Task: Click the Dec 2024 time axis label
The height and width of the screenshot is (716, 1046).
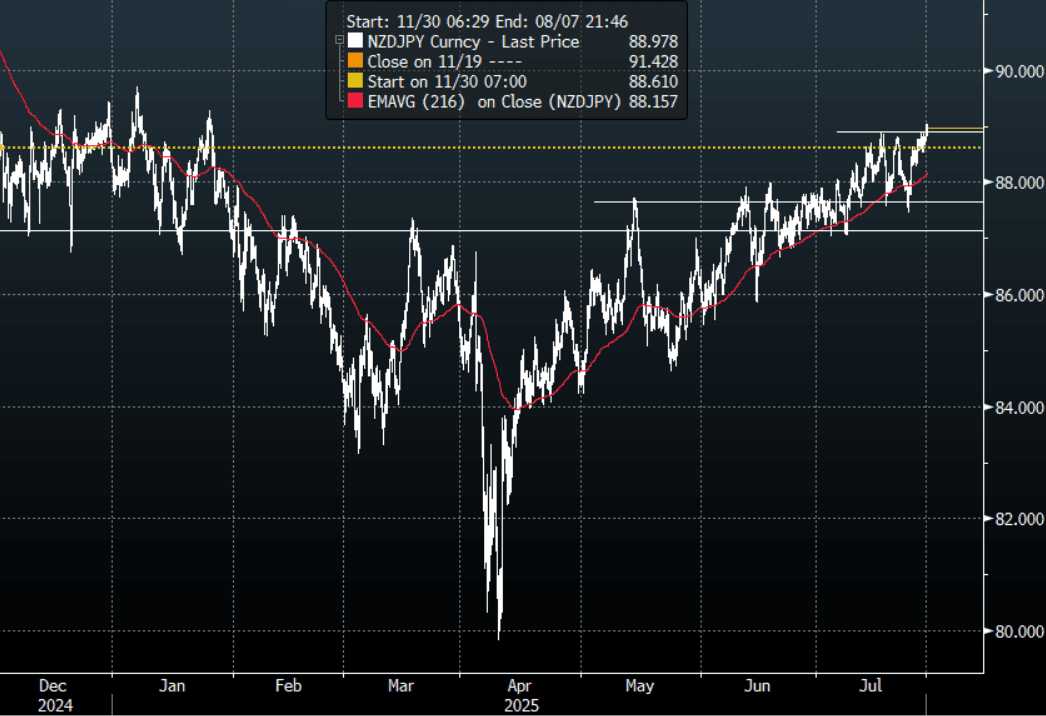Action: [x=52, y=695]
